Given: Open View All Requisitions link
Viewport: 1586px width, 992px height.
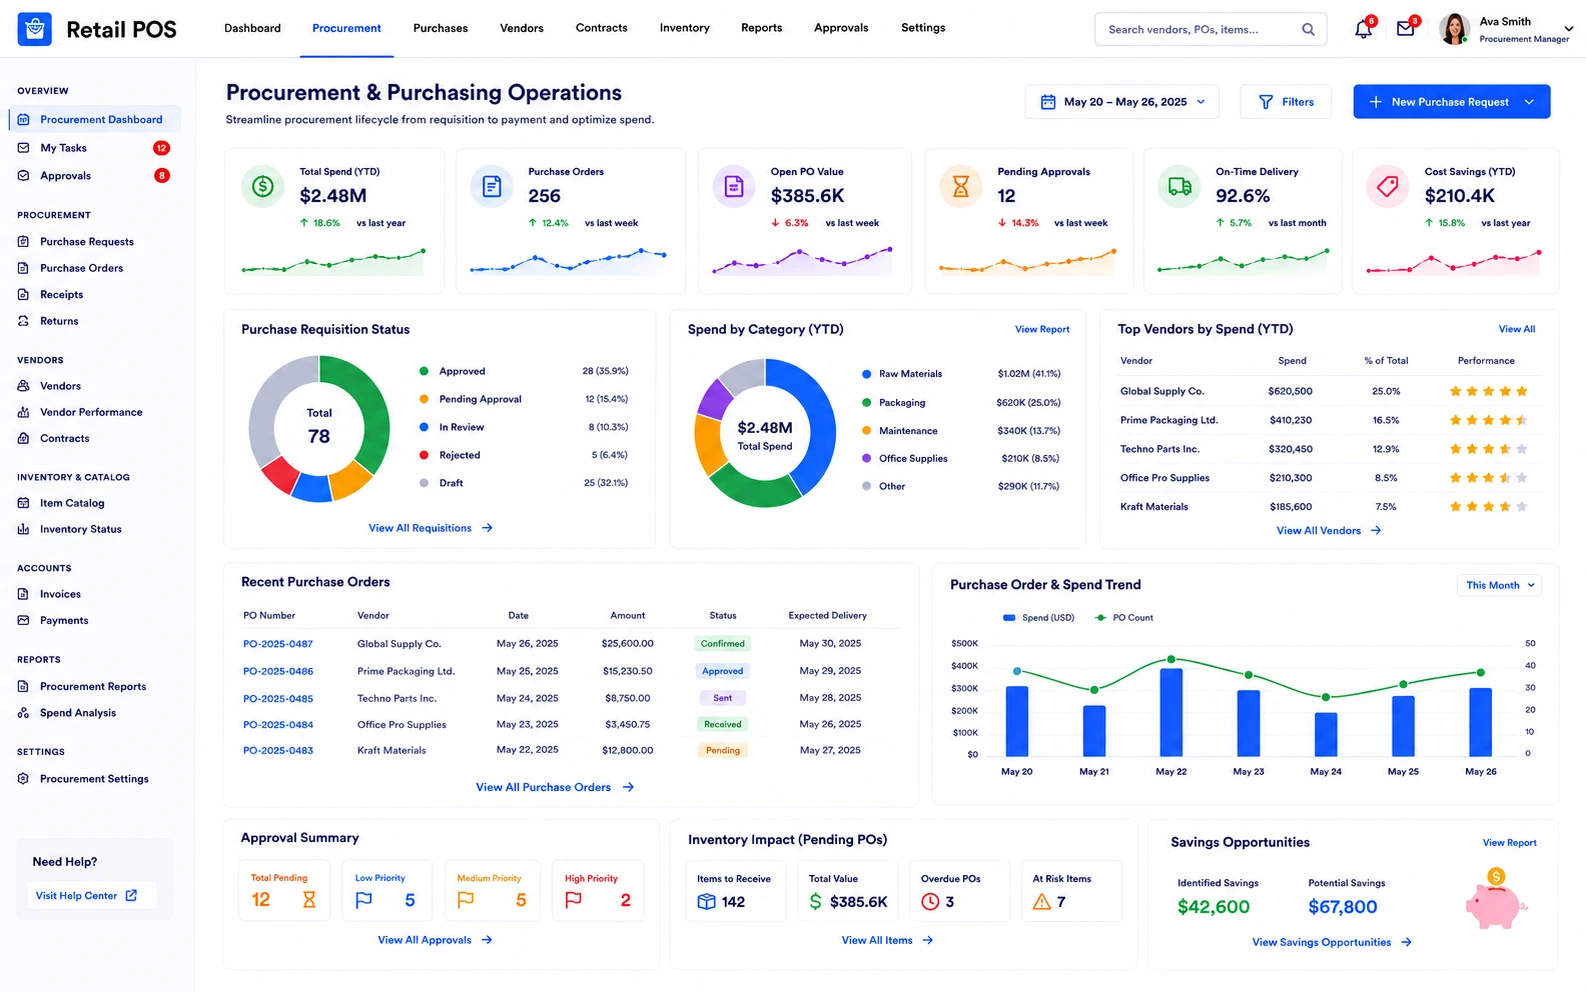Looking at the screenshot, I should tap(431, 528).
